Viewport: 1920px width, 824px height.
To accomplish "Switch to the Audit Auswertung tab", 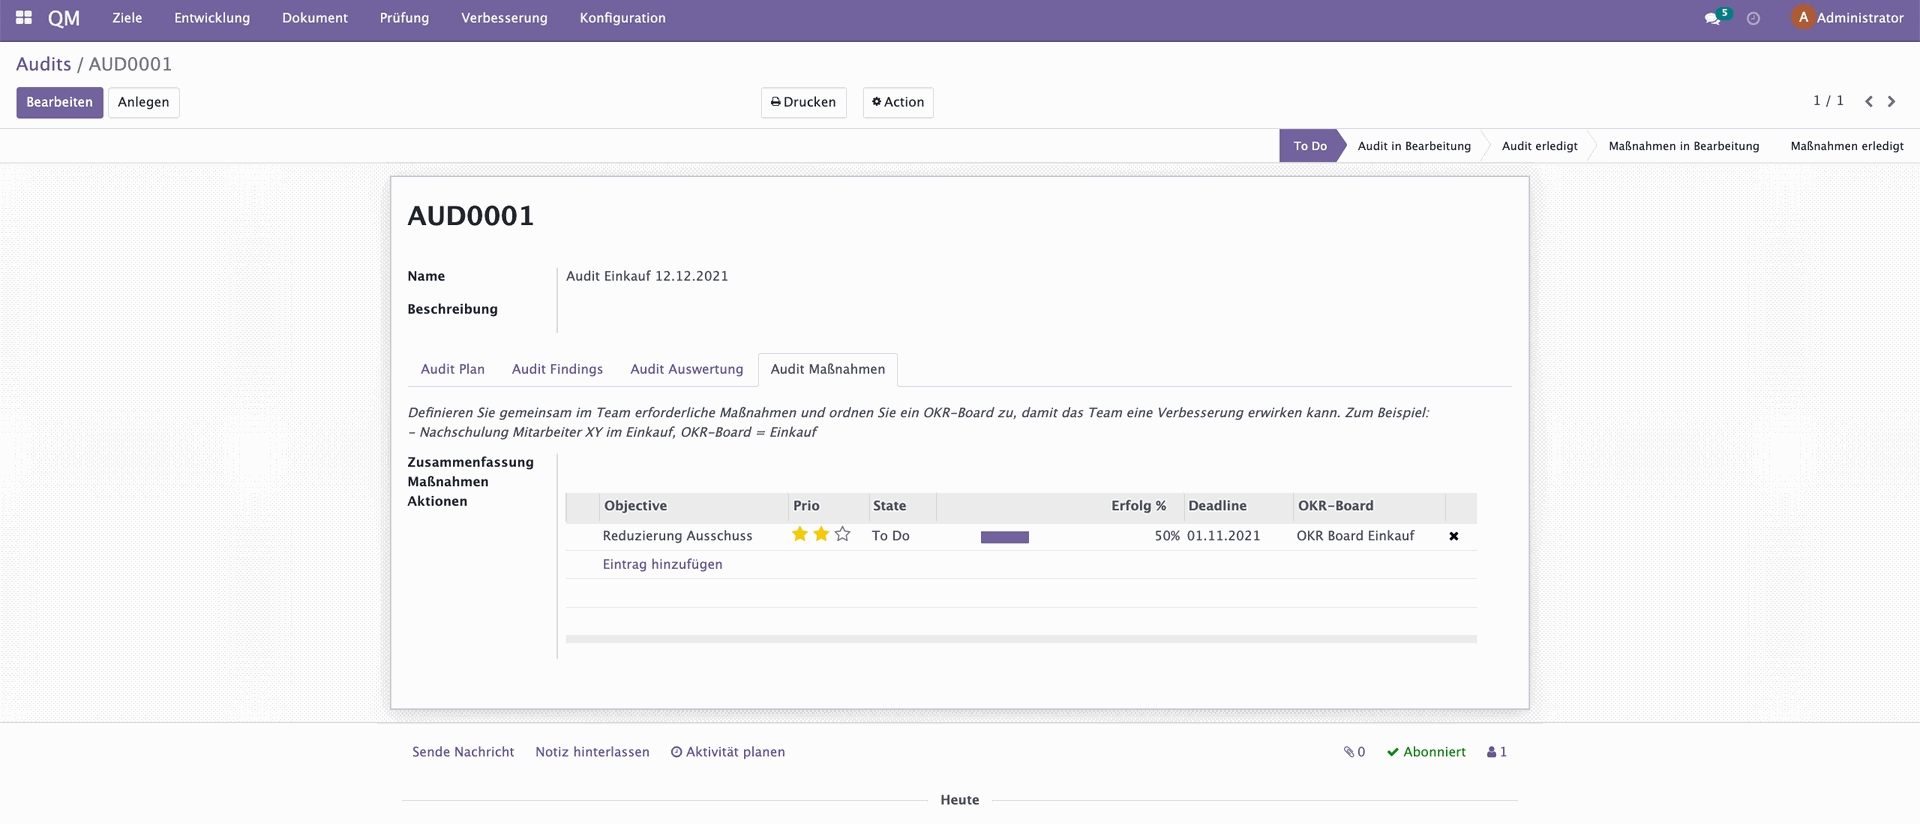I will click(687, 369).
